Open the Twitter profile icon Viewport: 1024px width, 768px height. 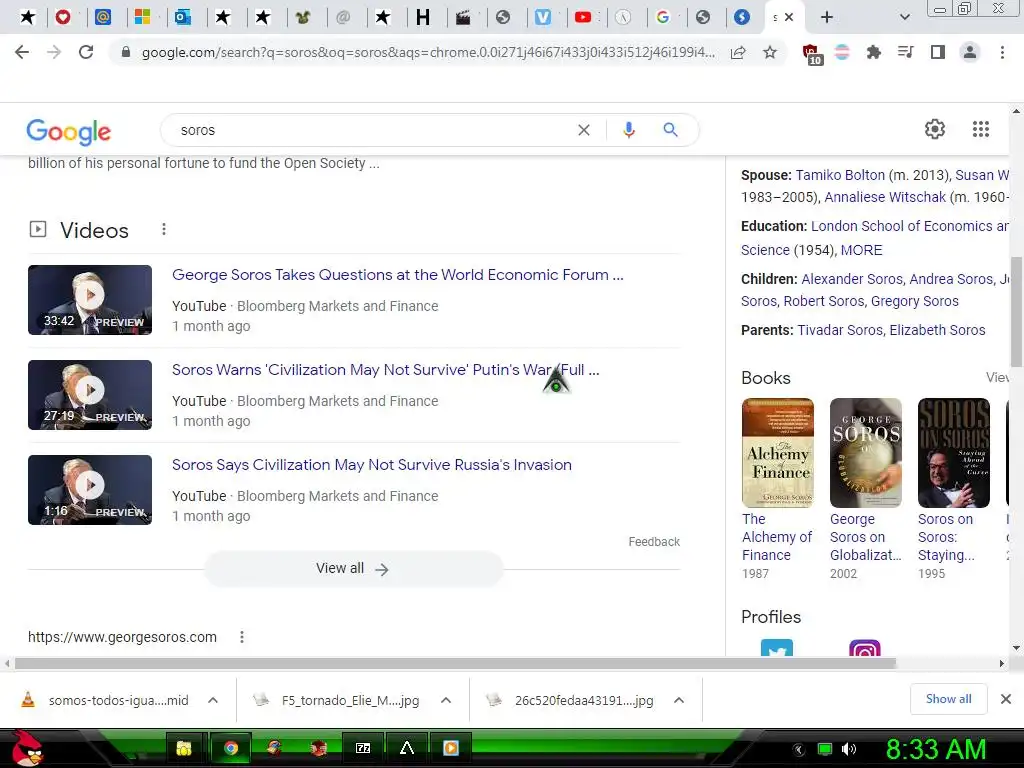(776, 648)
